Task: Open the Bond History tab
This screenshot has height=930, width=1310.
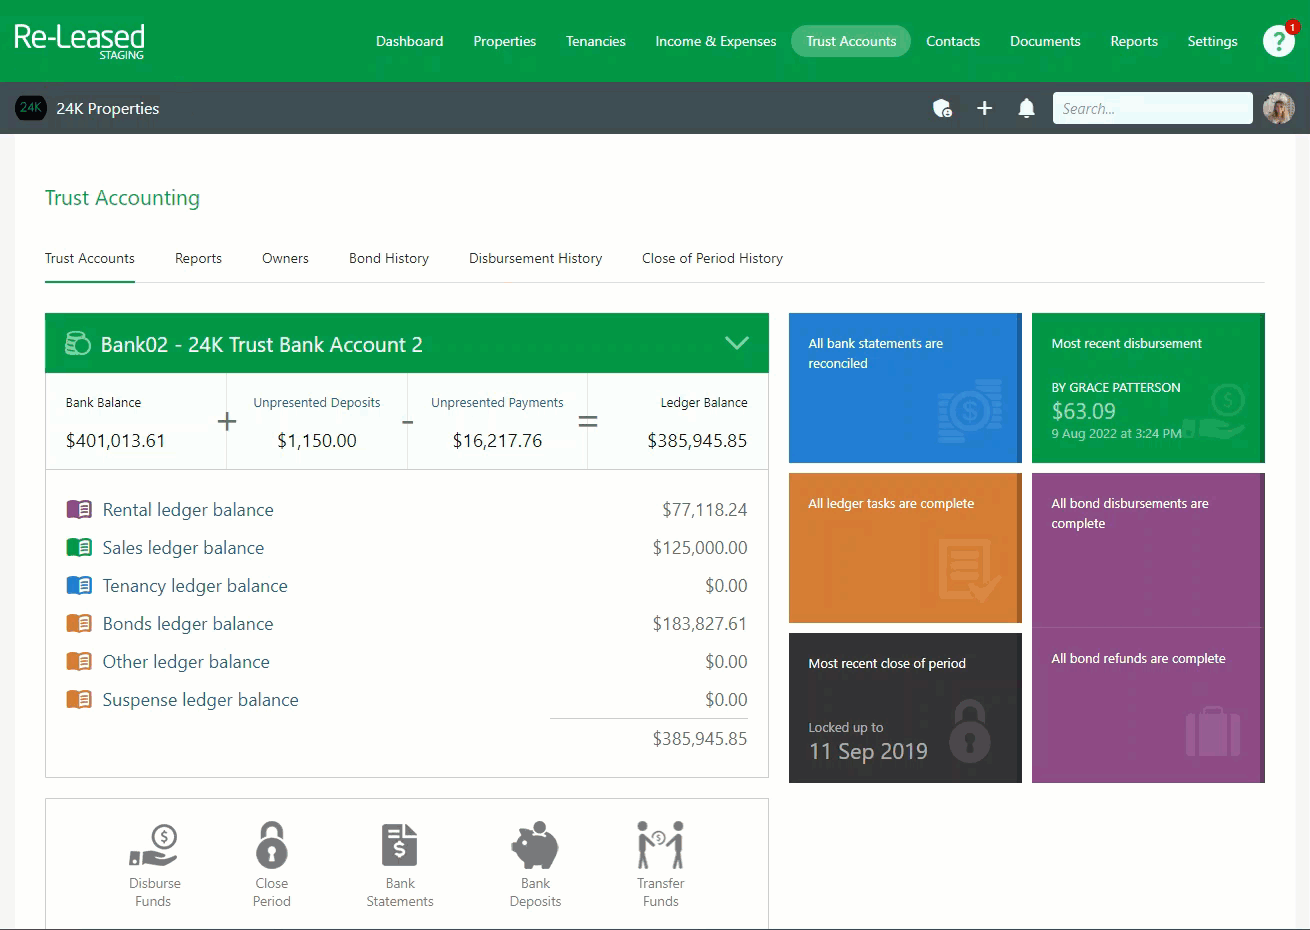Action: pyautogui.click(x=388, y=258)
